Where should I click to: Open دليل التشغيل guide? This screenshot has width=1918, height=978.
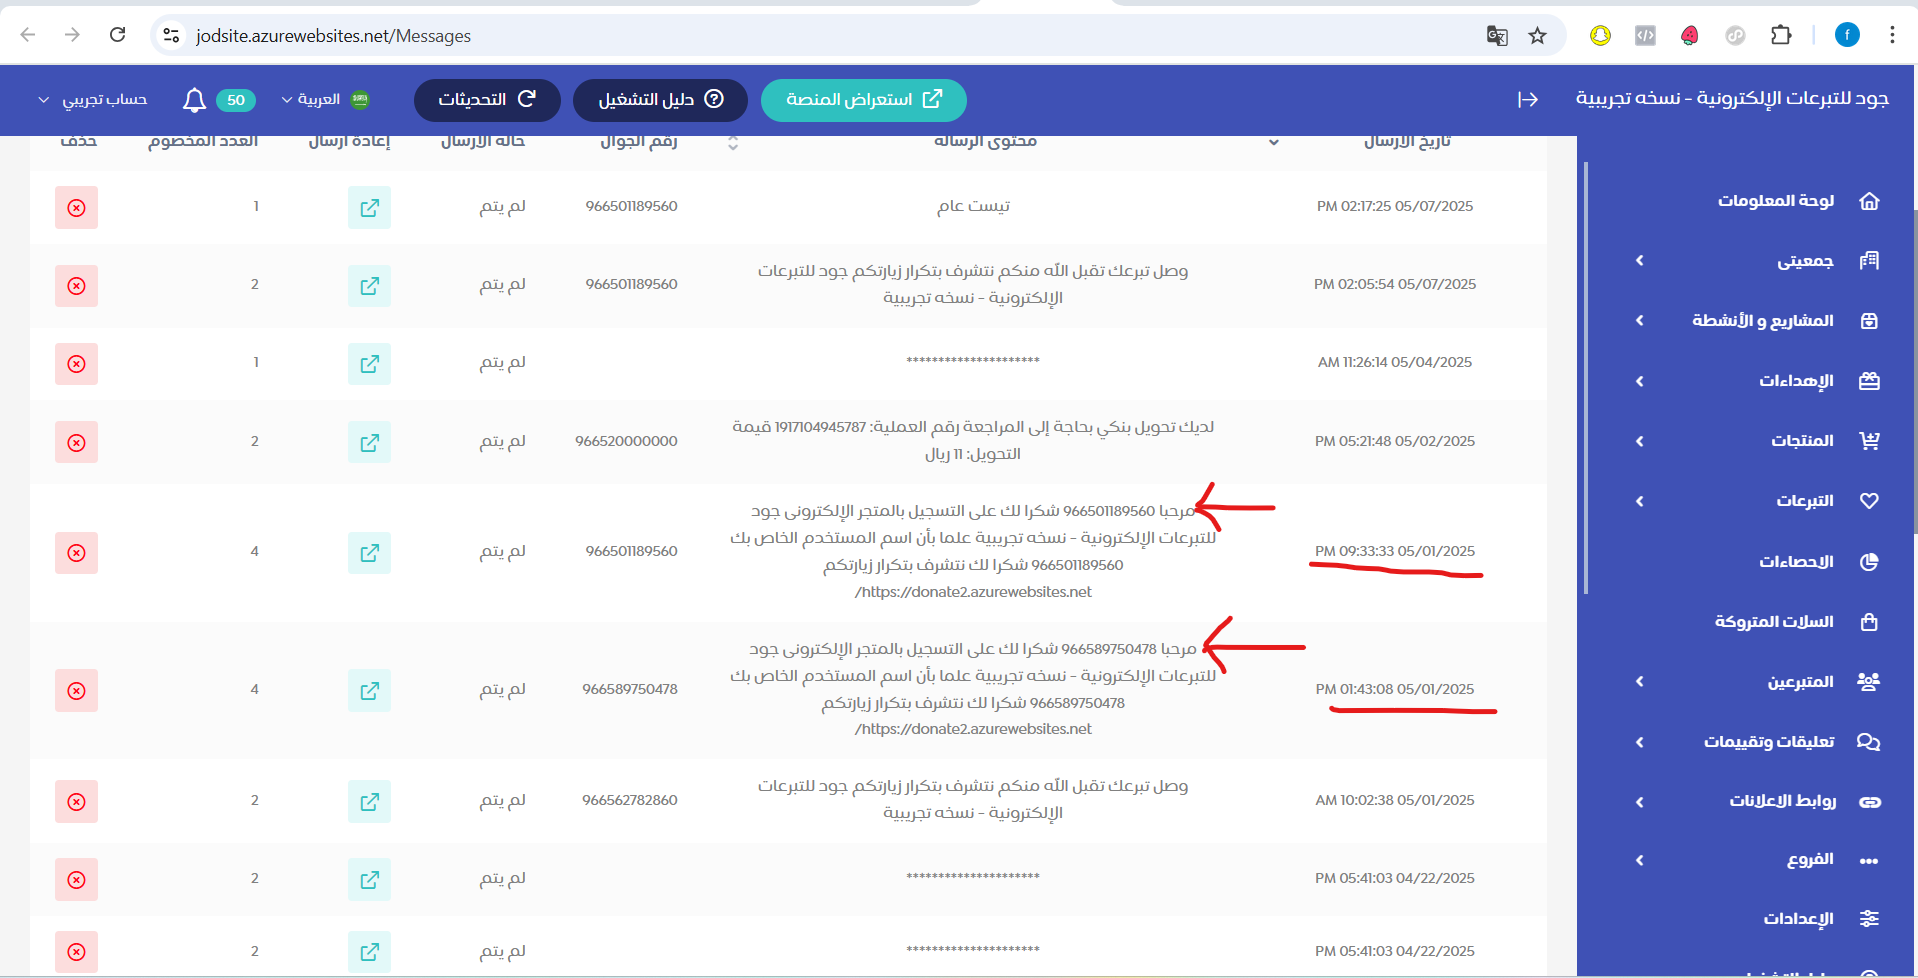coord(659,100)
